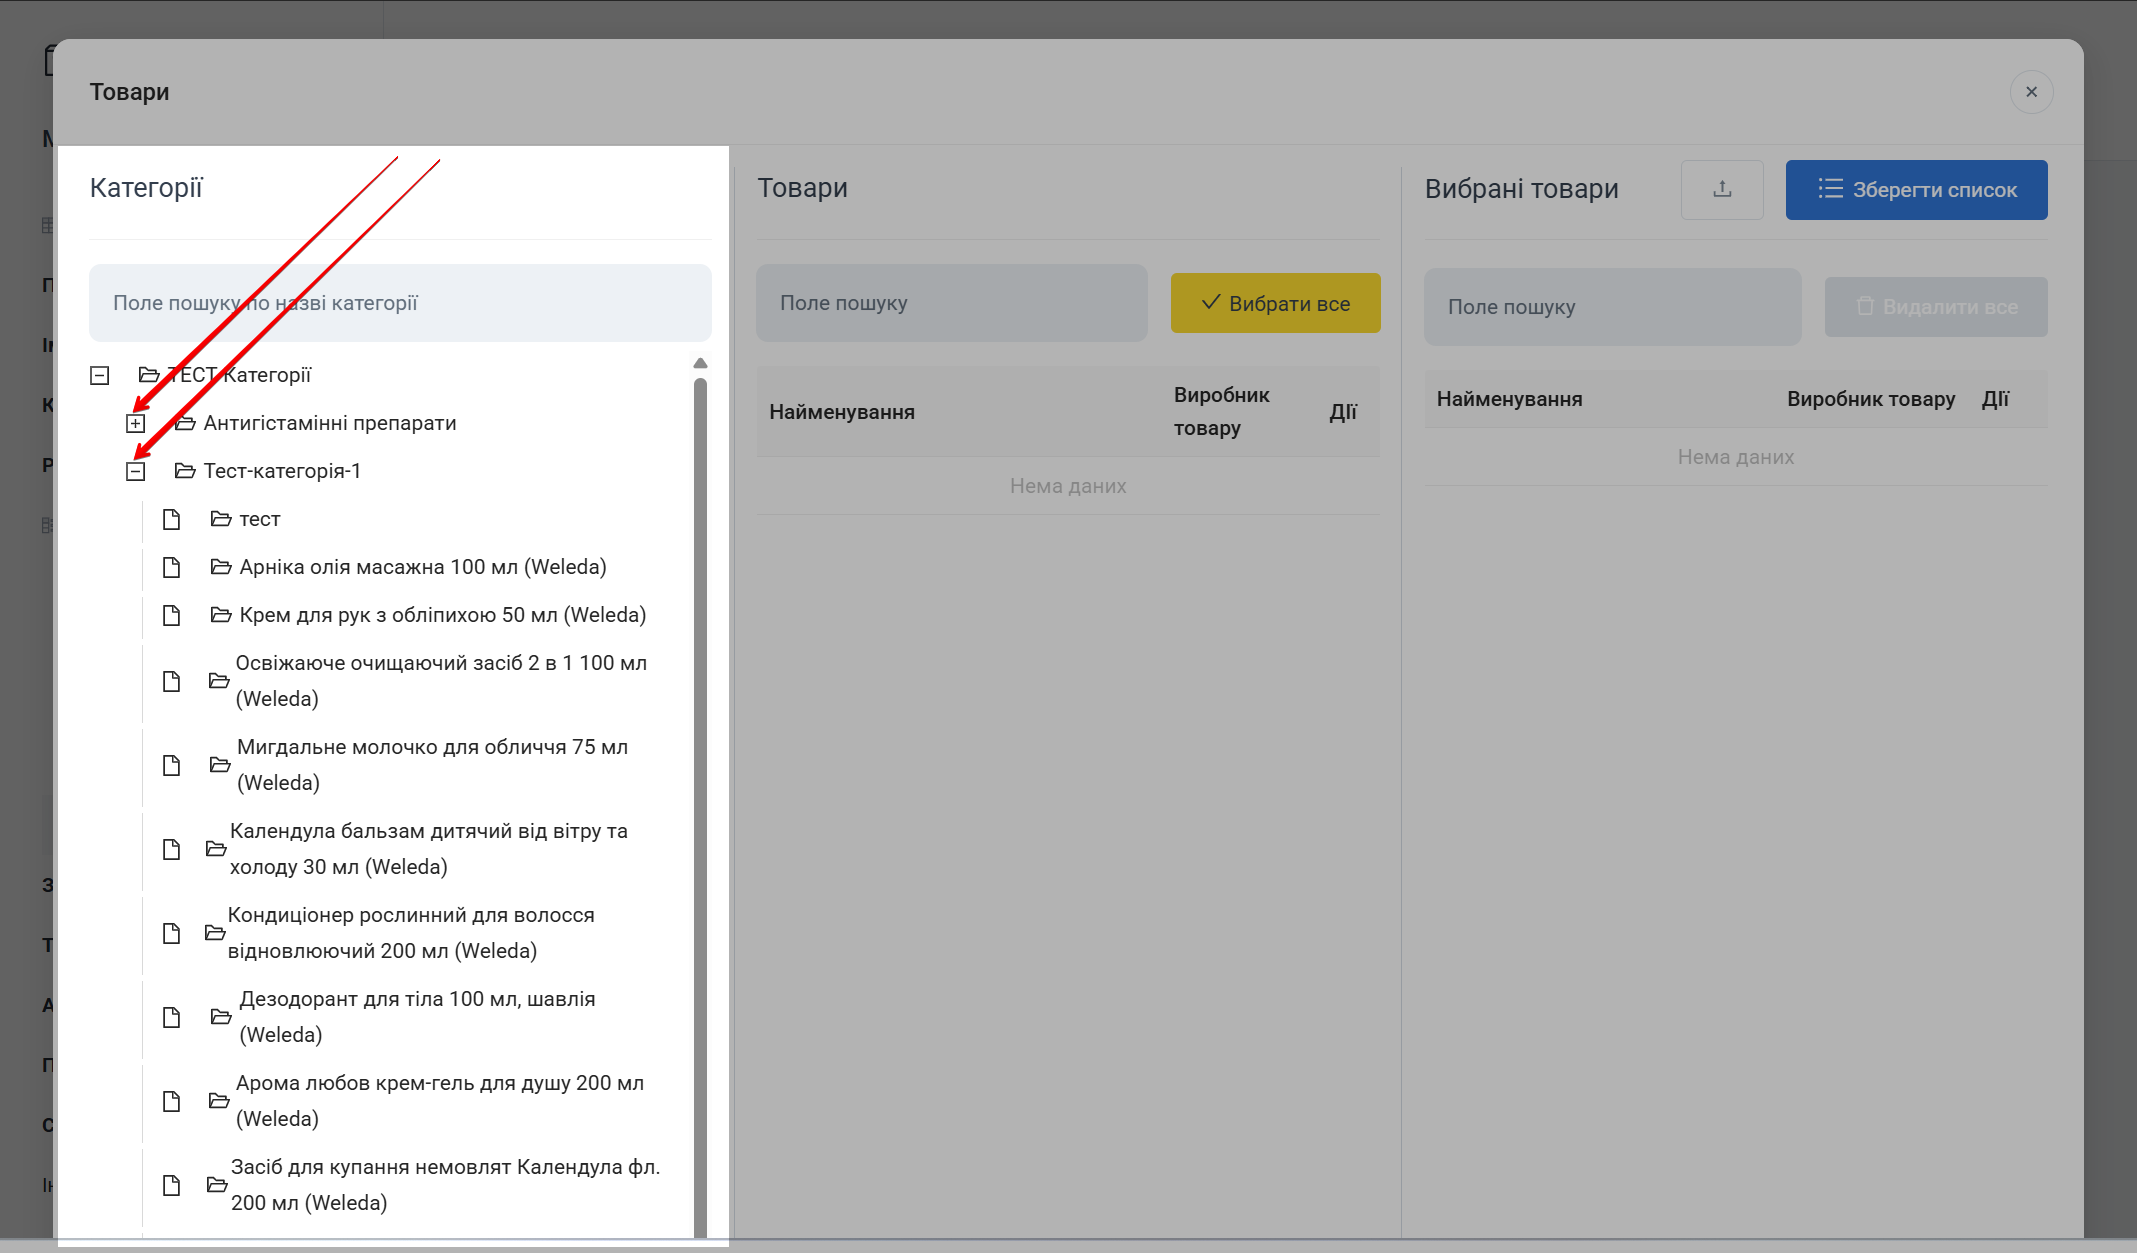Click folder icon of Антигістамінні препарати

click(185, 423)
